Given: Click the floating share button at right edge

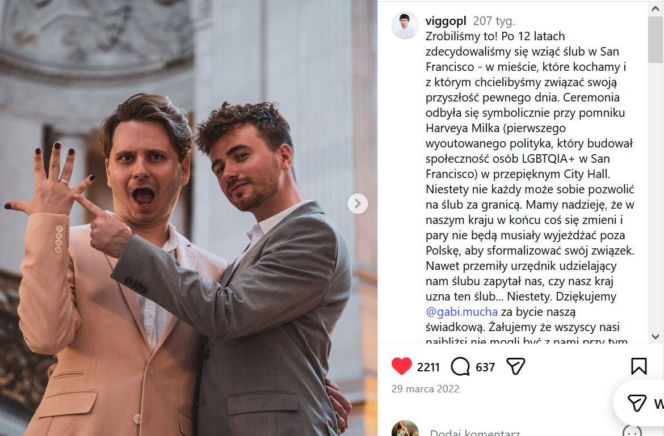Looking at the screenshot, I should tap(640, 403).
